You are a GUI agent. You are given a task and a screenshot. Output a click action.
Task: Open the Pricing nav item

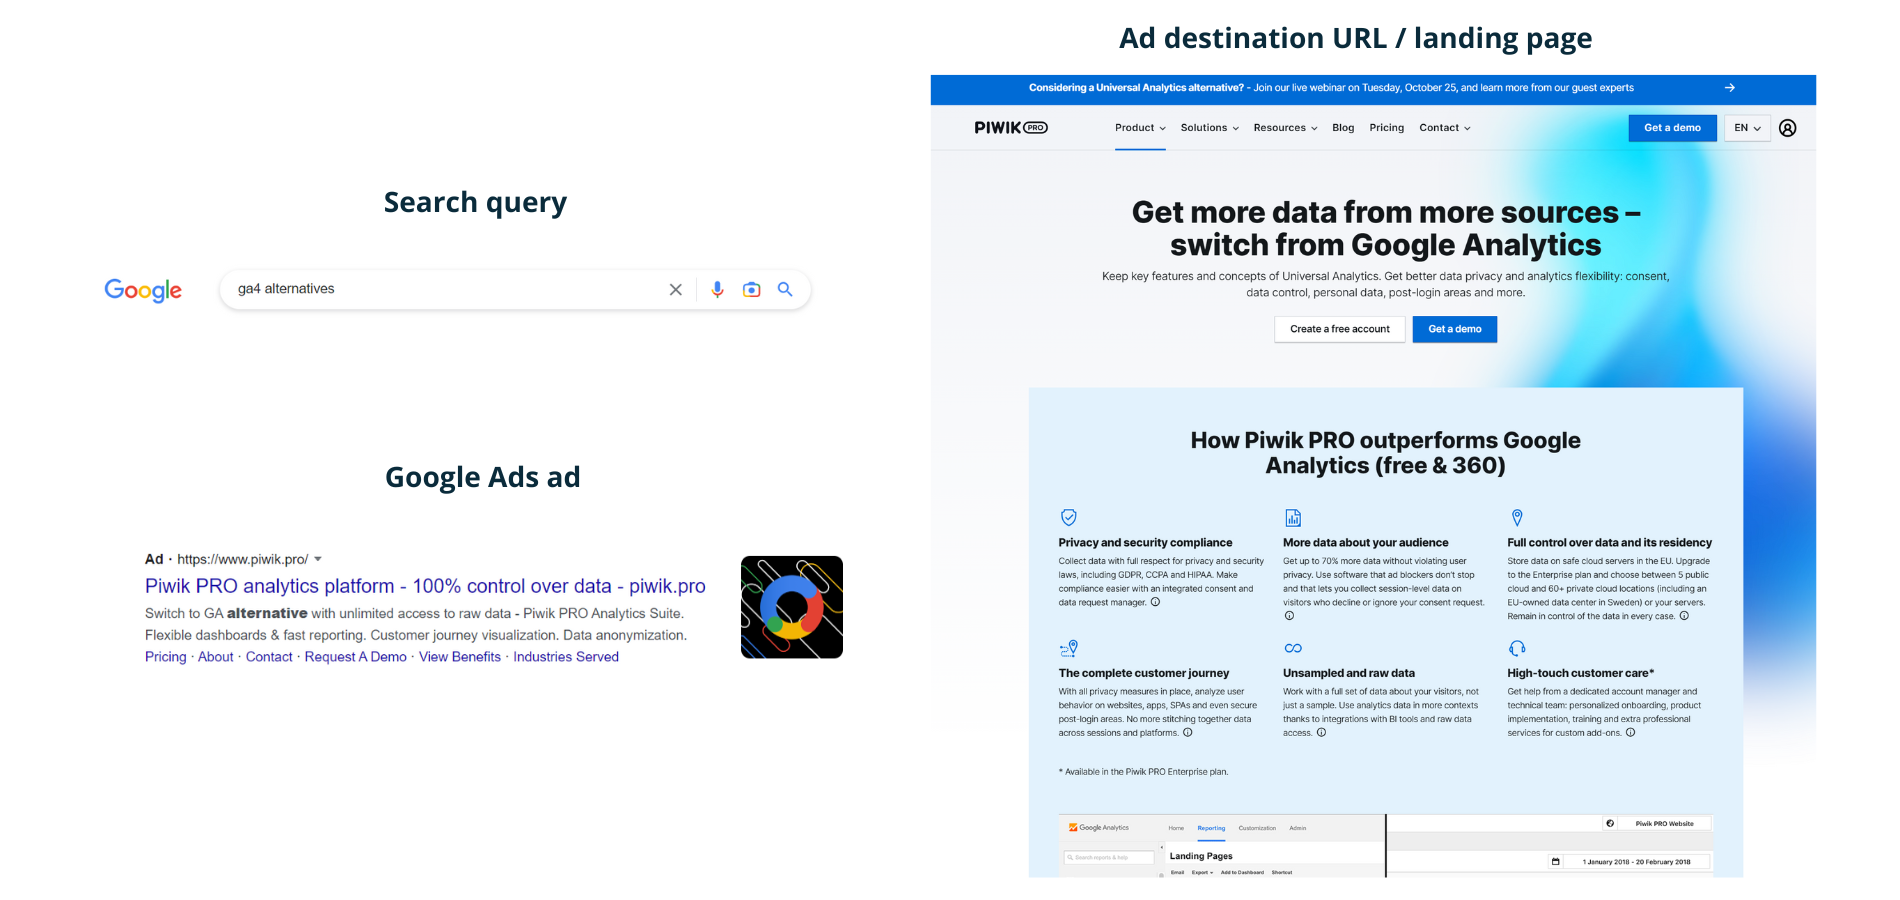coord(1387,128)
